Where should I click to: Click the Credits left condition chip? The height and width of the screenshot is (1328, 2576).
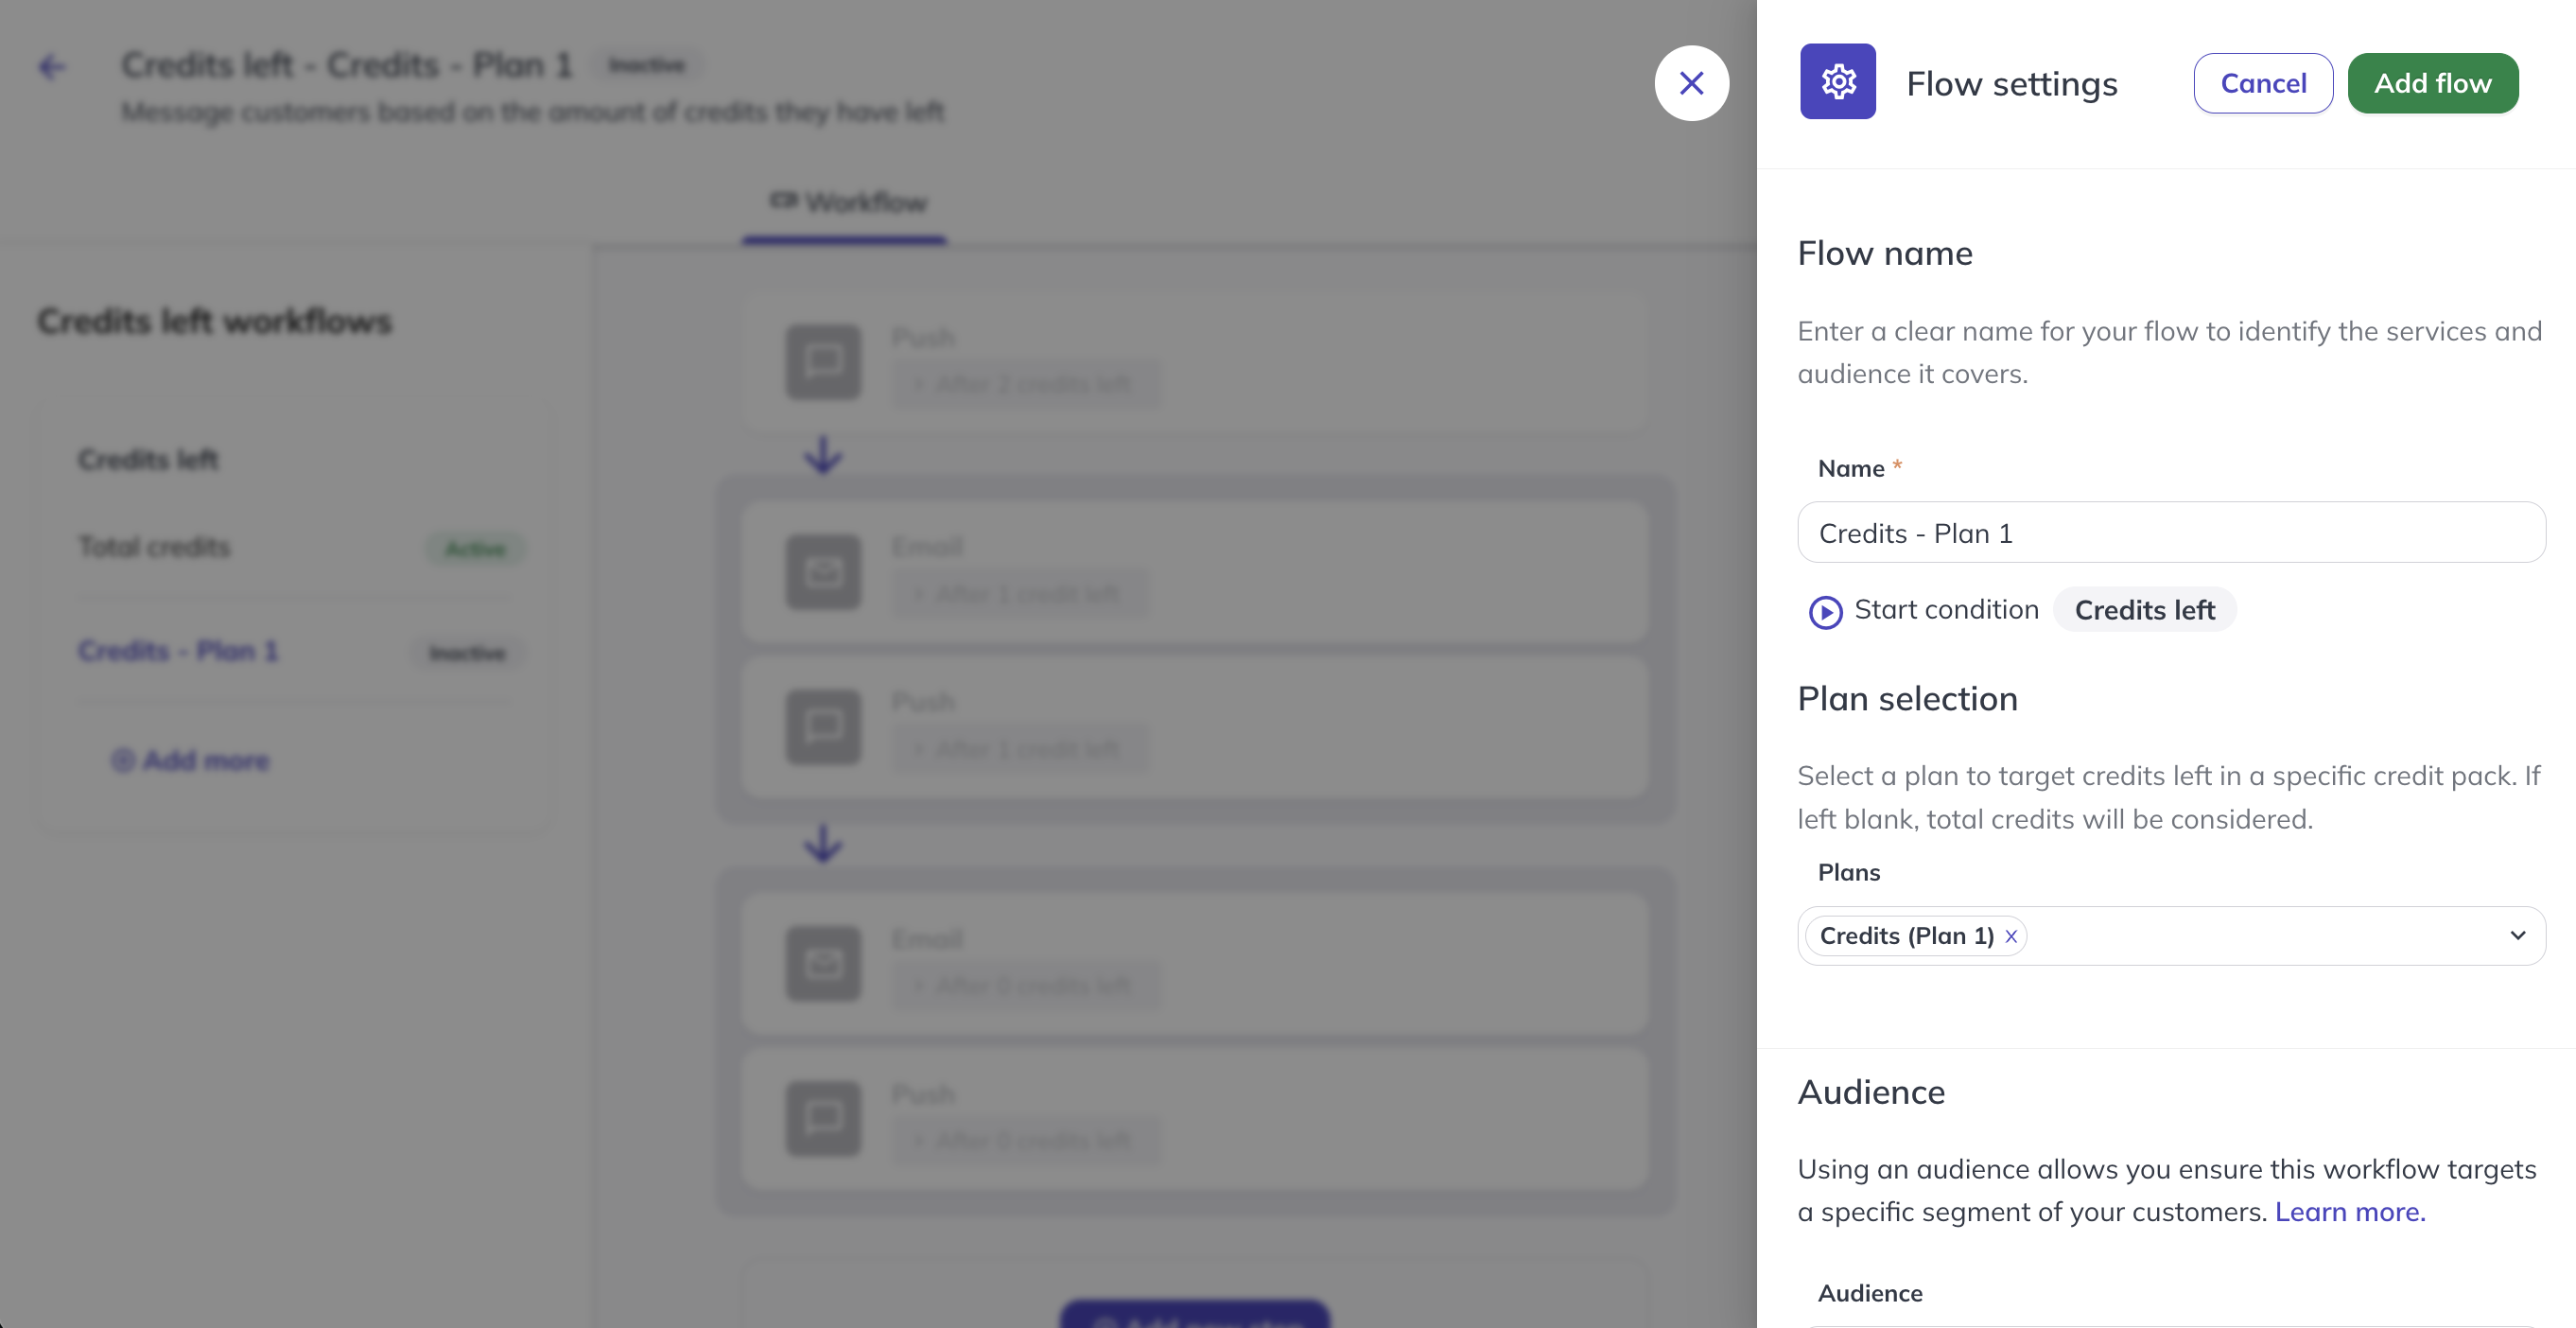[2144, 610]
